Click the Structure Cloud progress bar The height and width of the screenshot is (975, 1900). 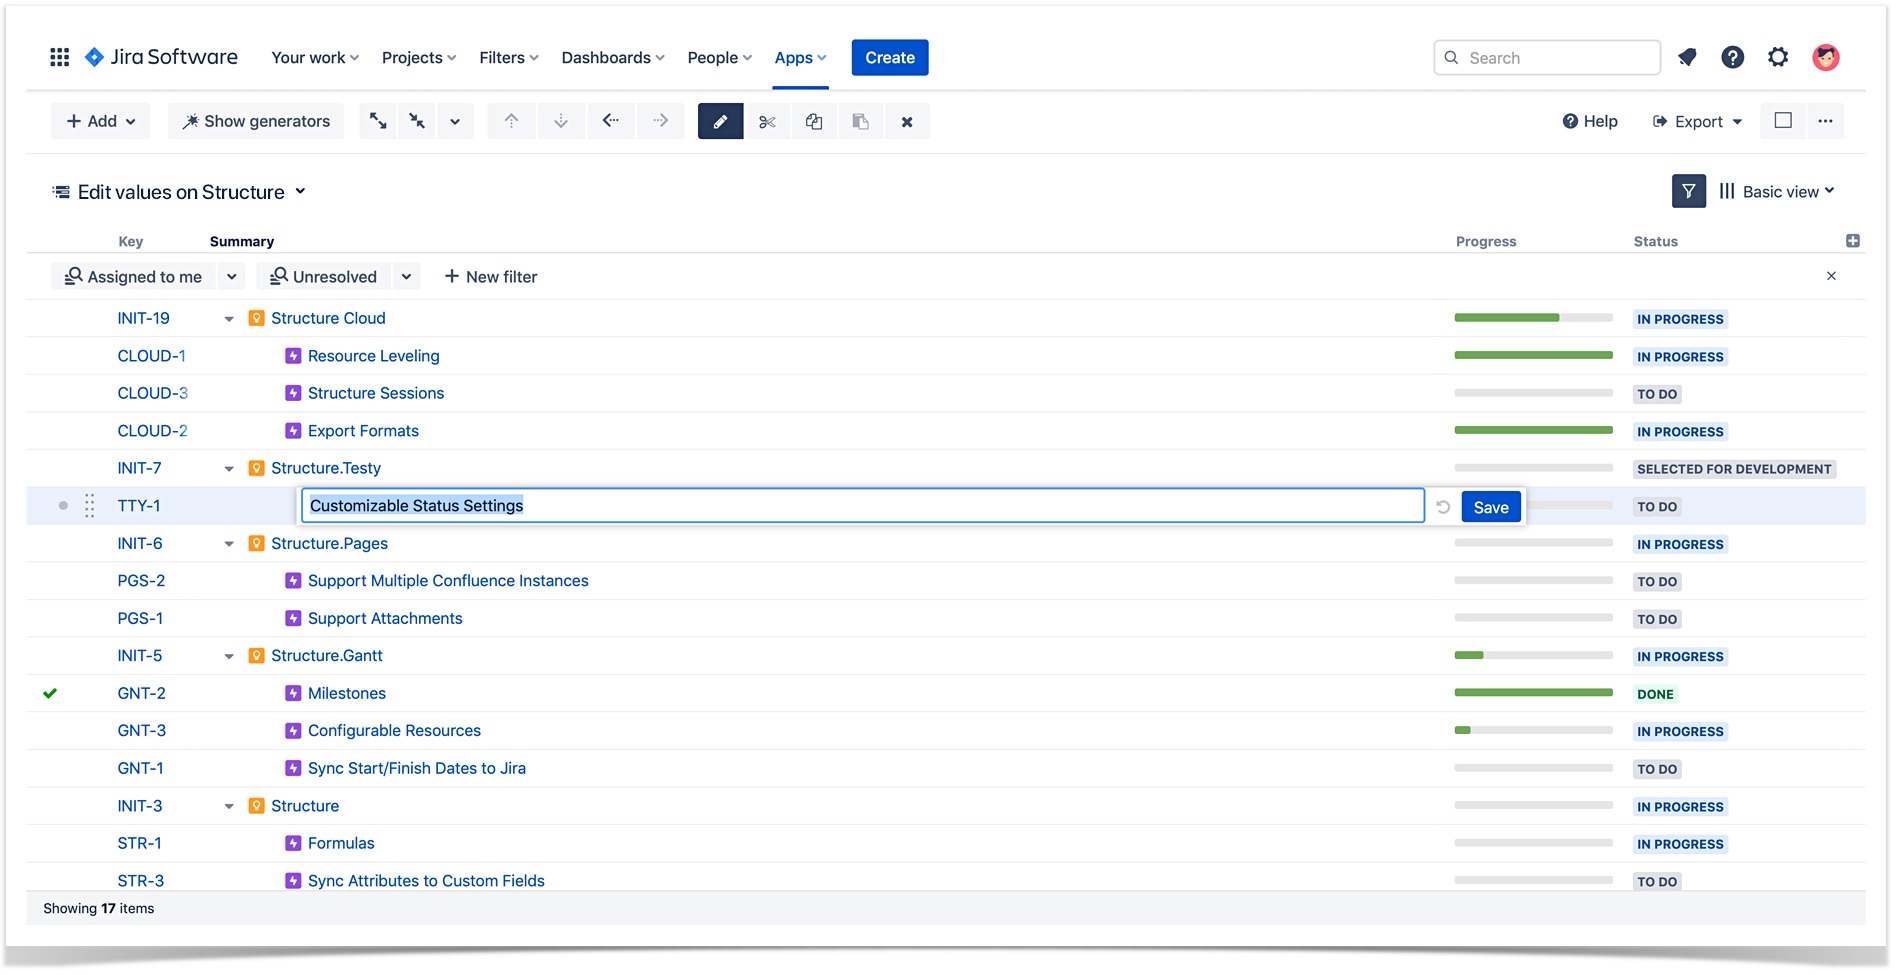pyautogui.click(x=1533, y=318)
